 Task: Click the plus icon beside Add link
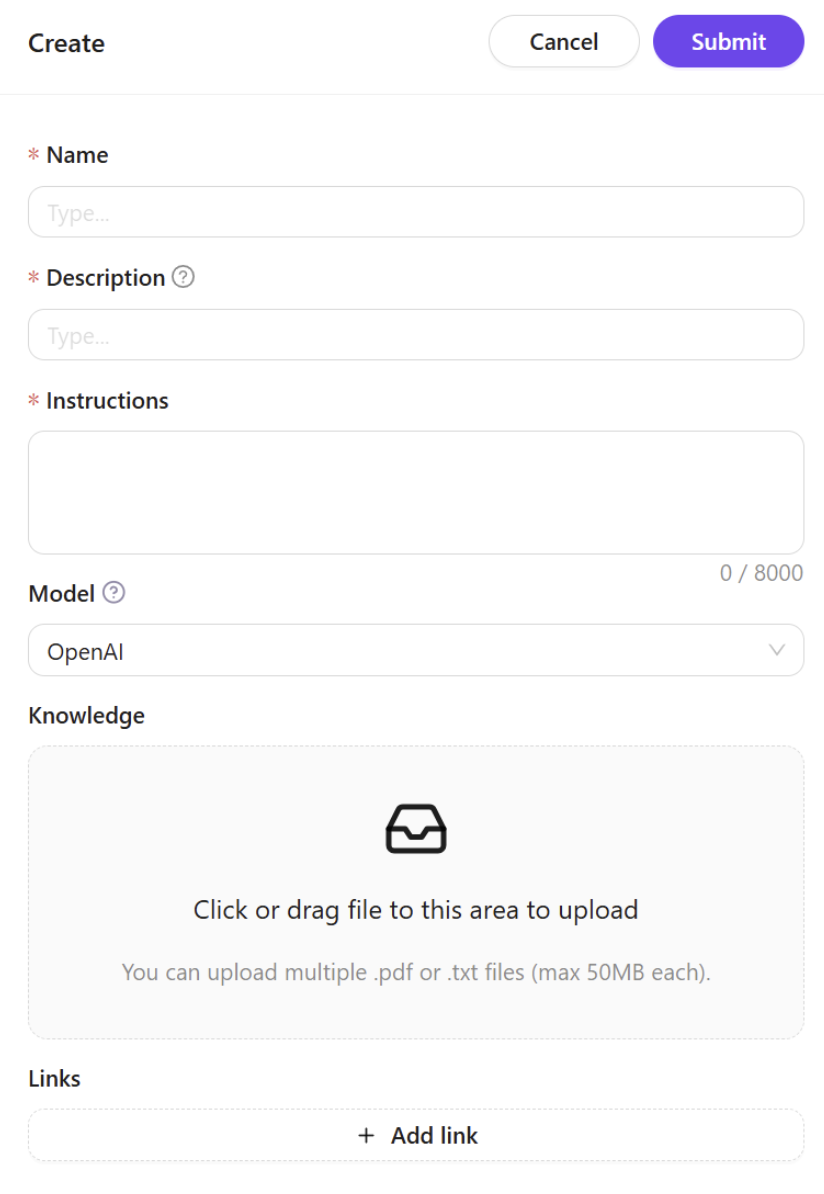pyautogui.click(x=366, y=1135)
